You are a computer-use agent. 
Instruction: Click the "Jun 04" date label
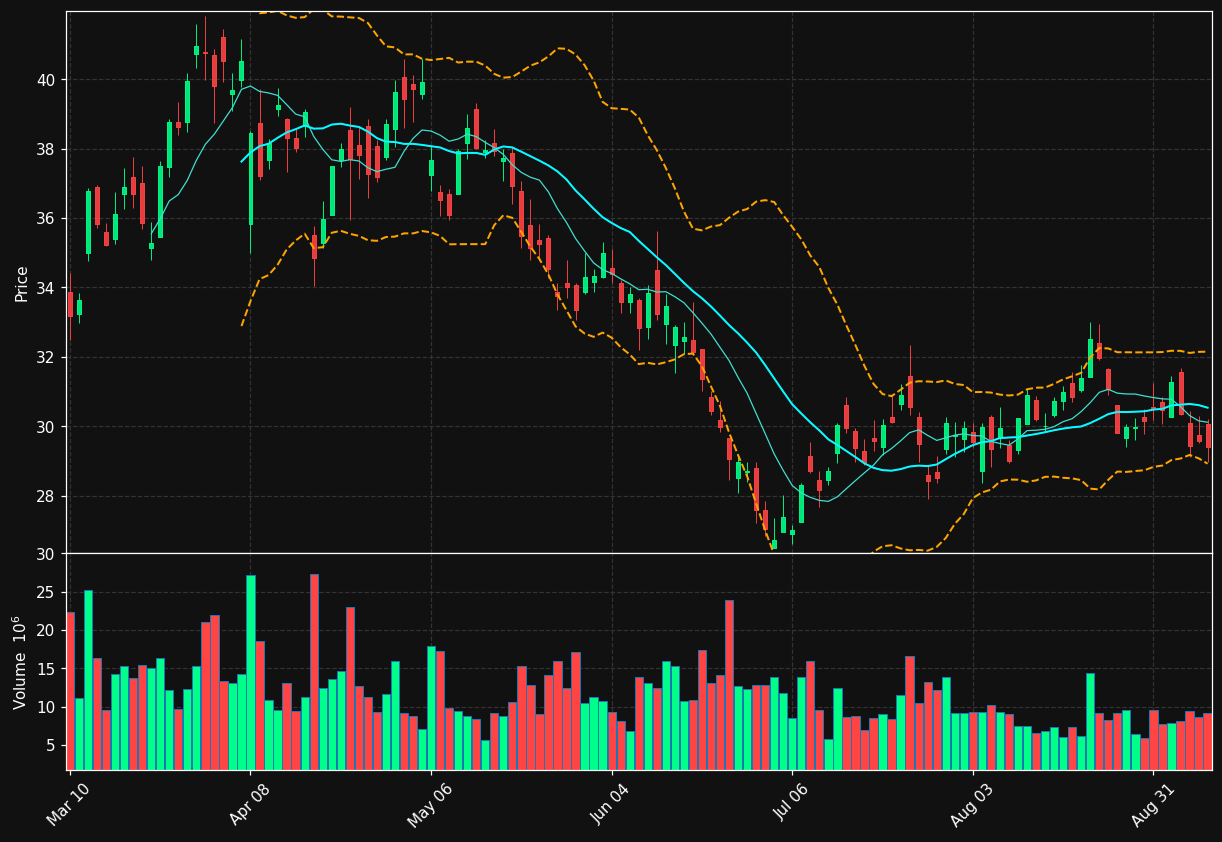click(611, 804)
